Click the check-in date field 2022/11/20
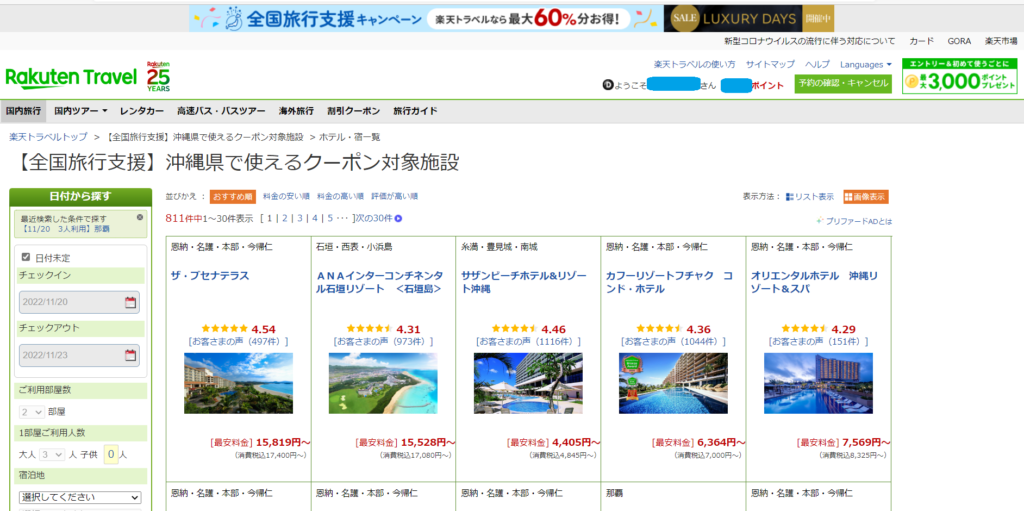 point(79,302)
